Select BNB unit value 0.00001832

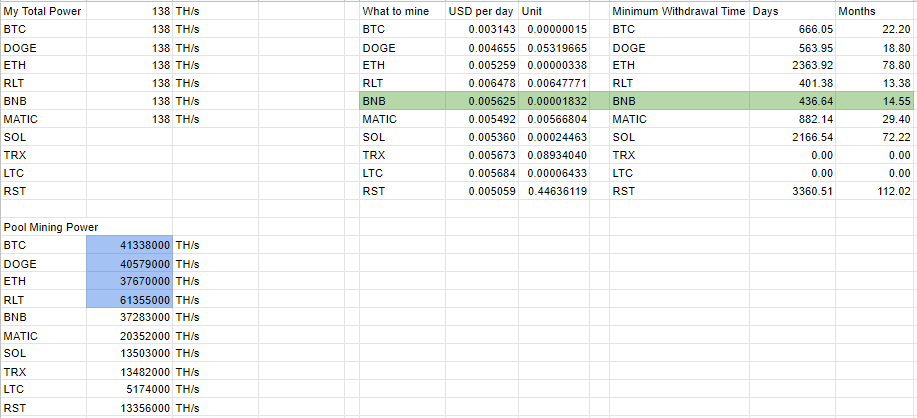click(x=554, y=101)
